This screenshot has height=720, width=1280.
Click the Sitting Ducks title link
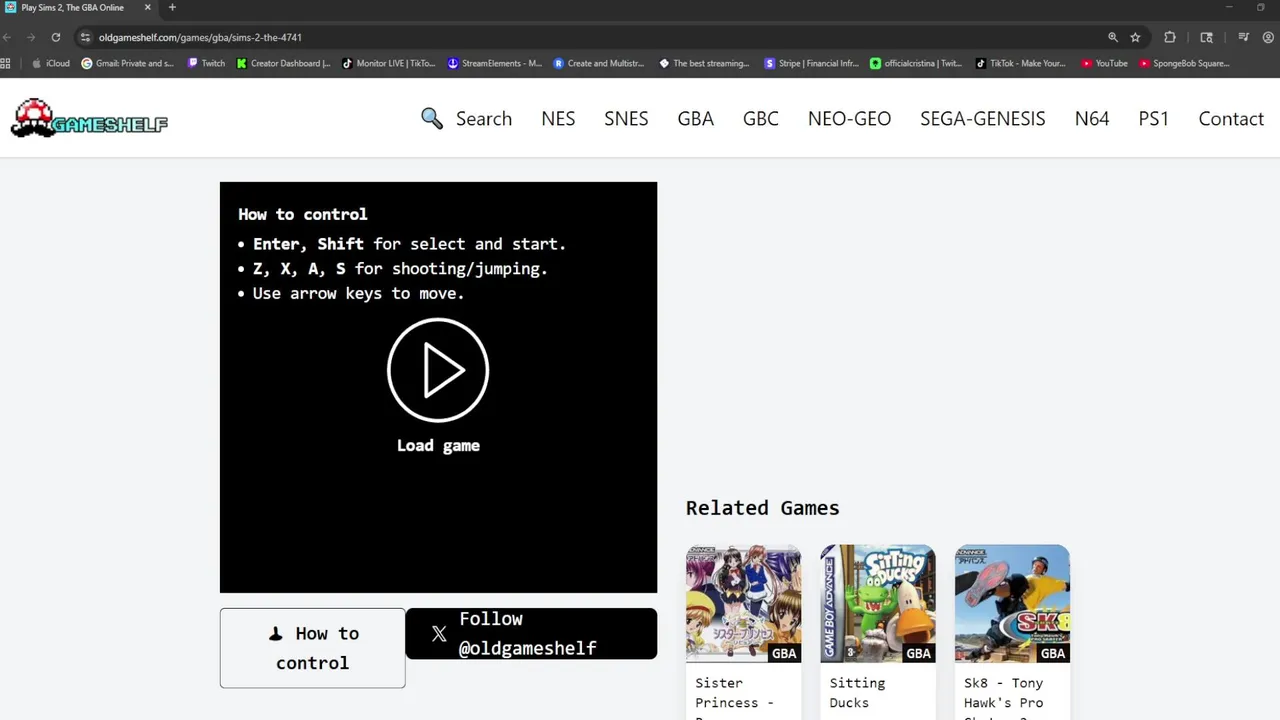857,692
